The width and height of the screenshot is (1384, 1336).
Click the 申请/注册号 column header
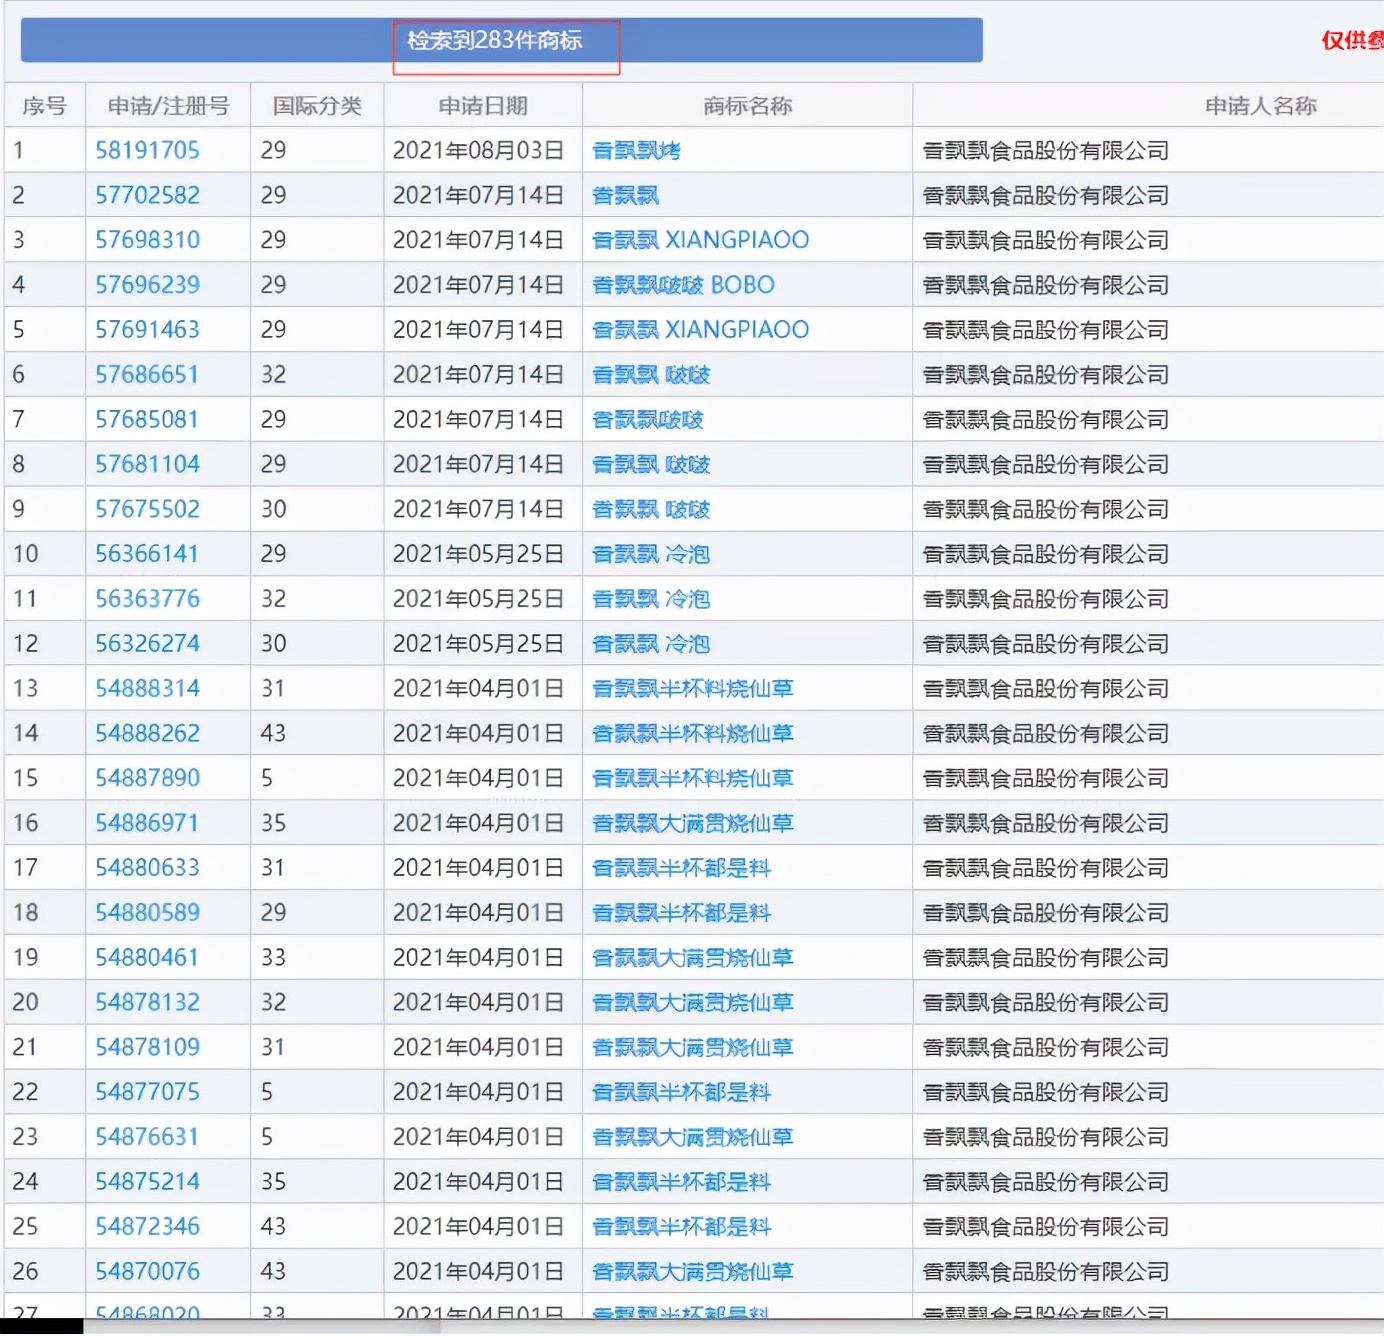point(168,106)
